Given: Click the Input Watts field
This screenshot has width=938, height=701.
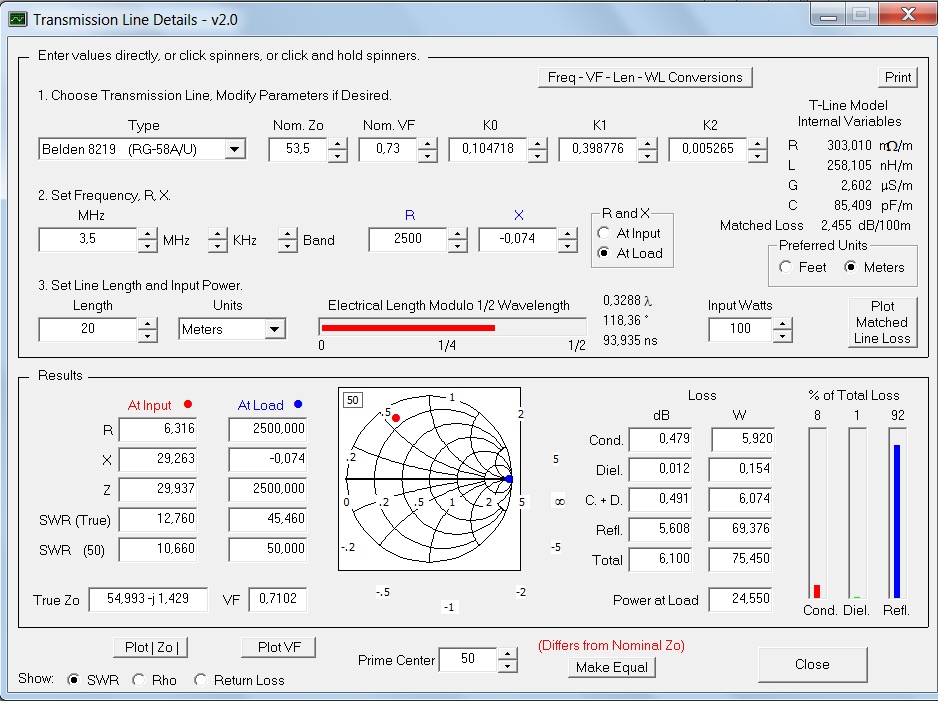Looking at the screenshot, I should point(741,329).
